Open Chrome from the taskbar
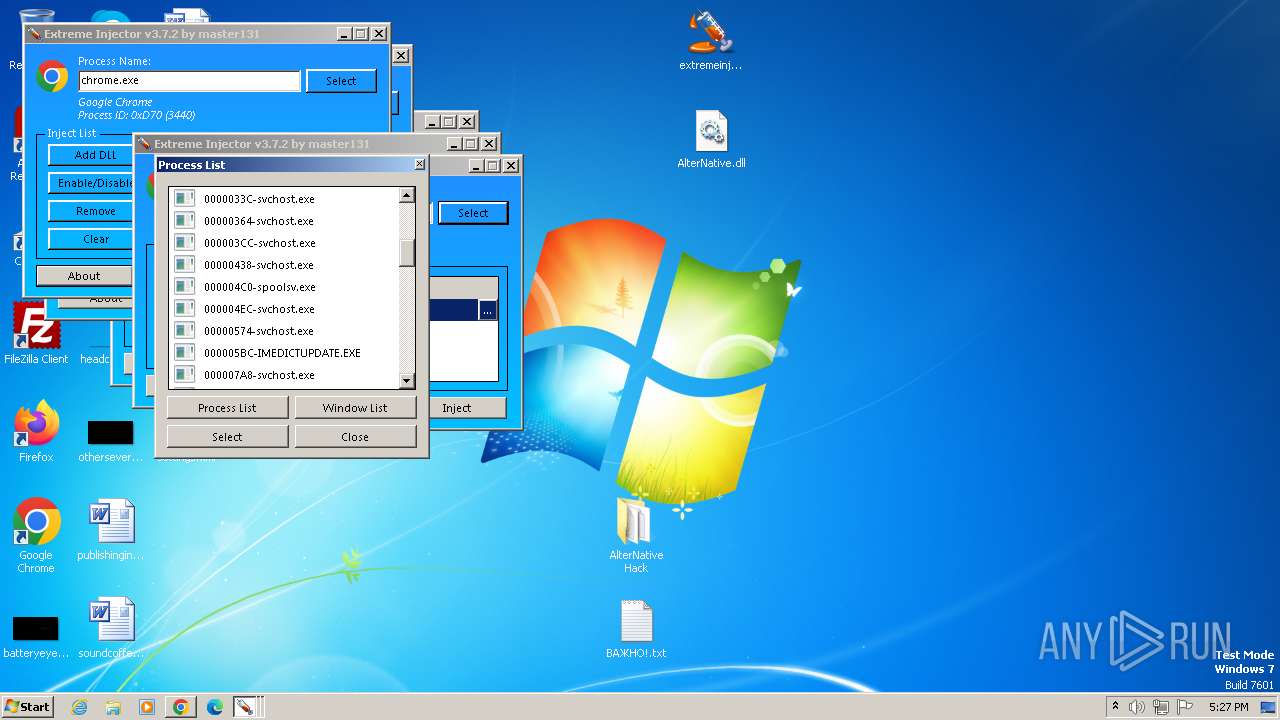This screenshot has height=720, width=1280. [181, 707]
